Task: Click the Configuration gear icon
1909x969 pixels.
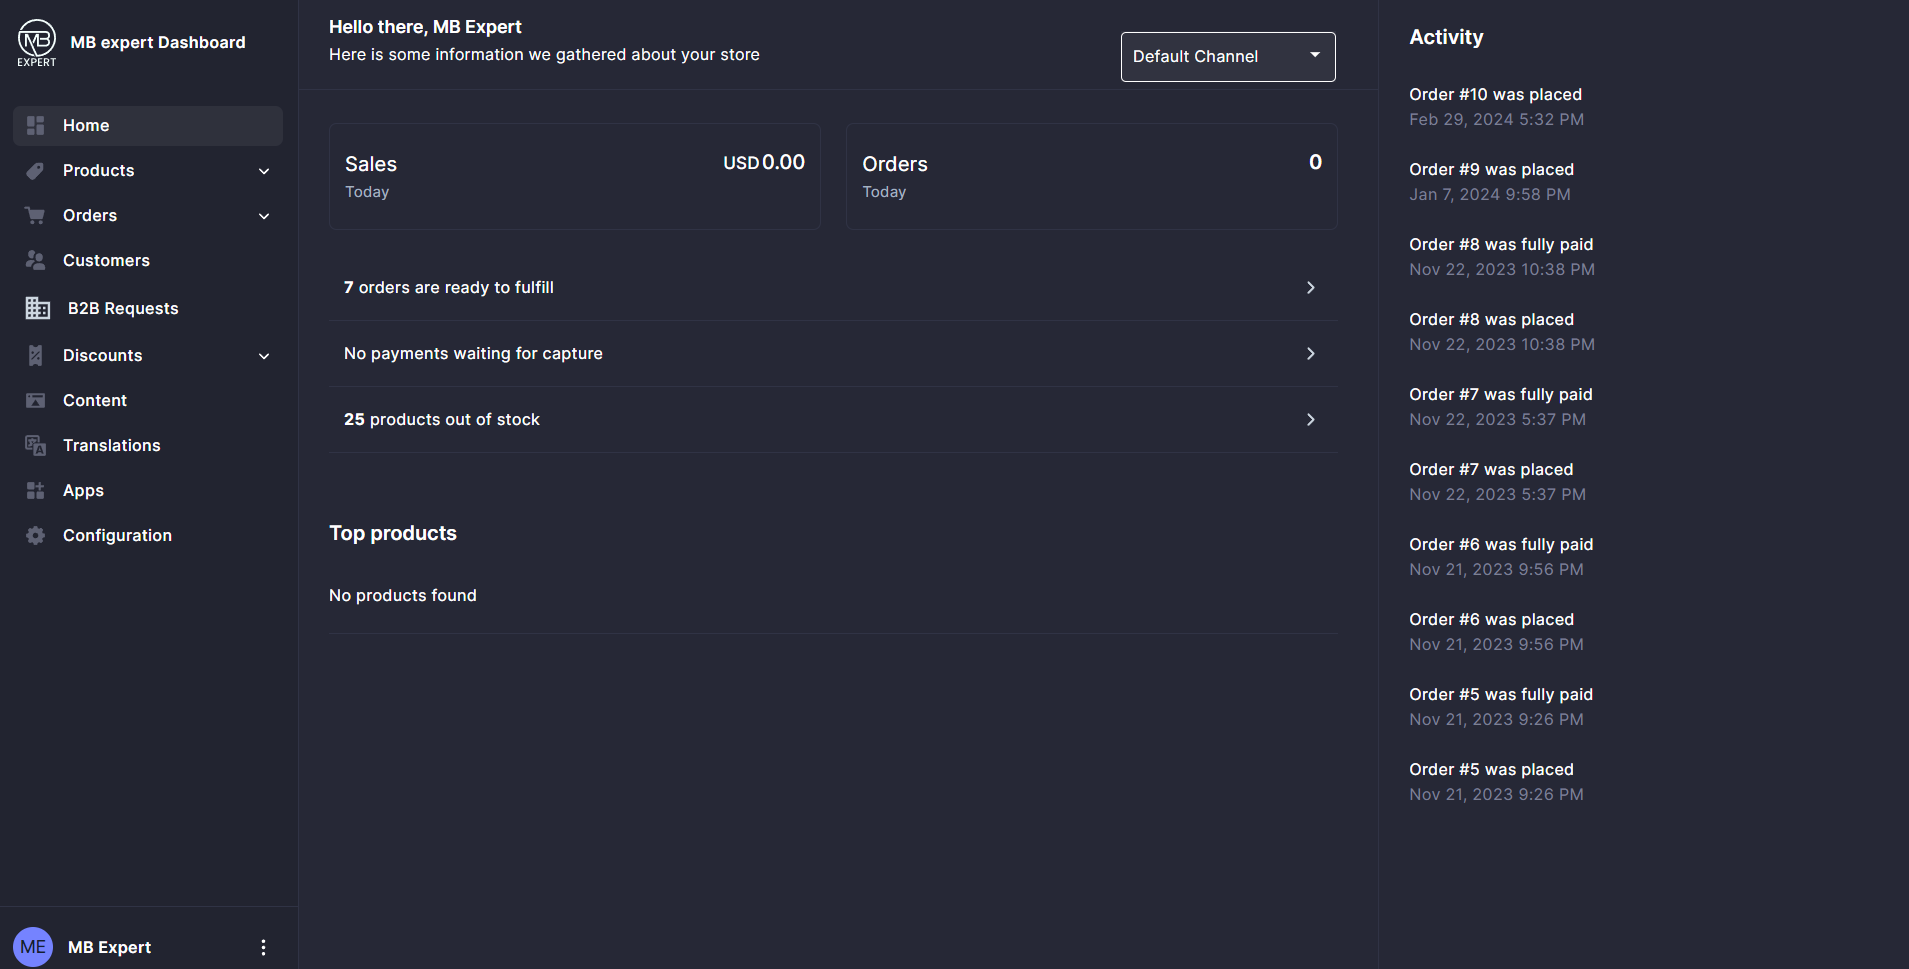Action: pos(35,535)
